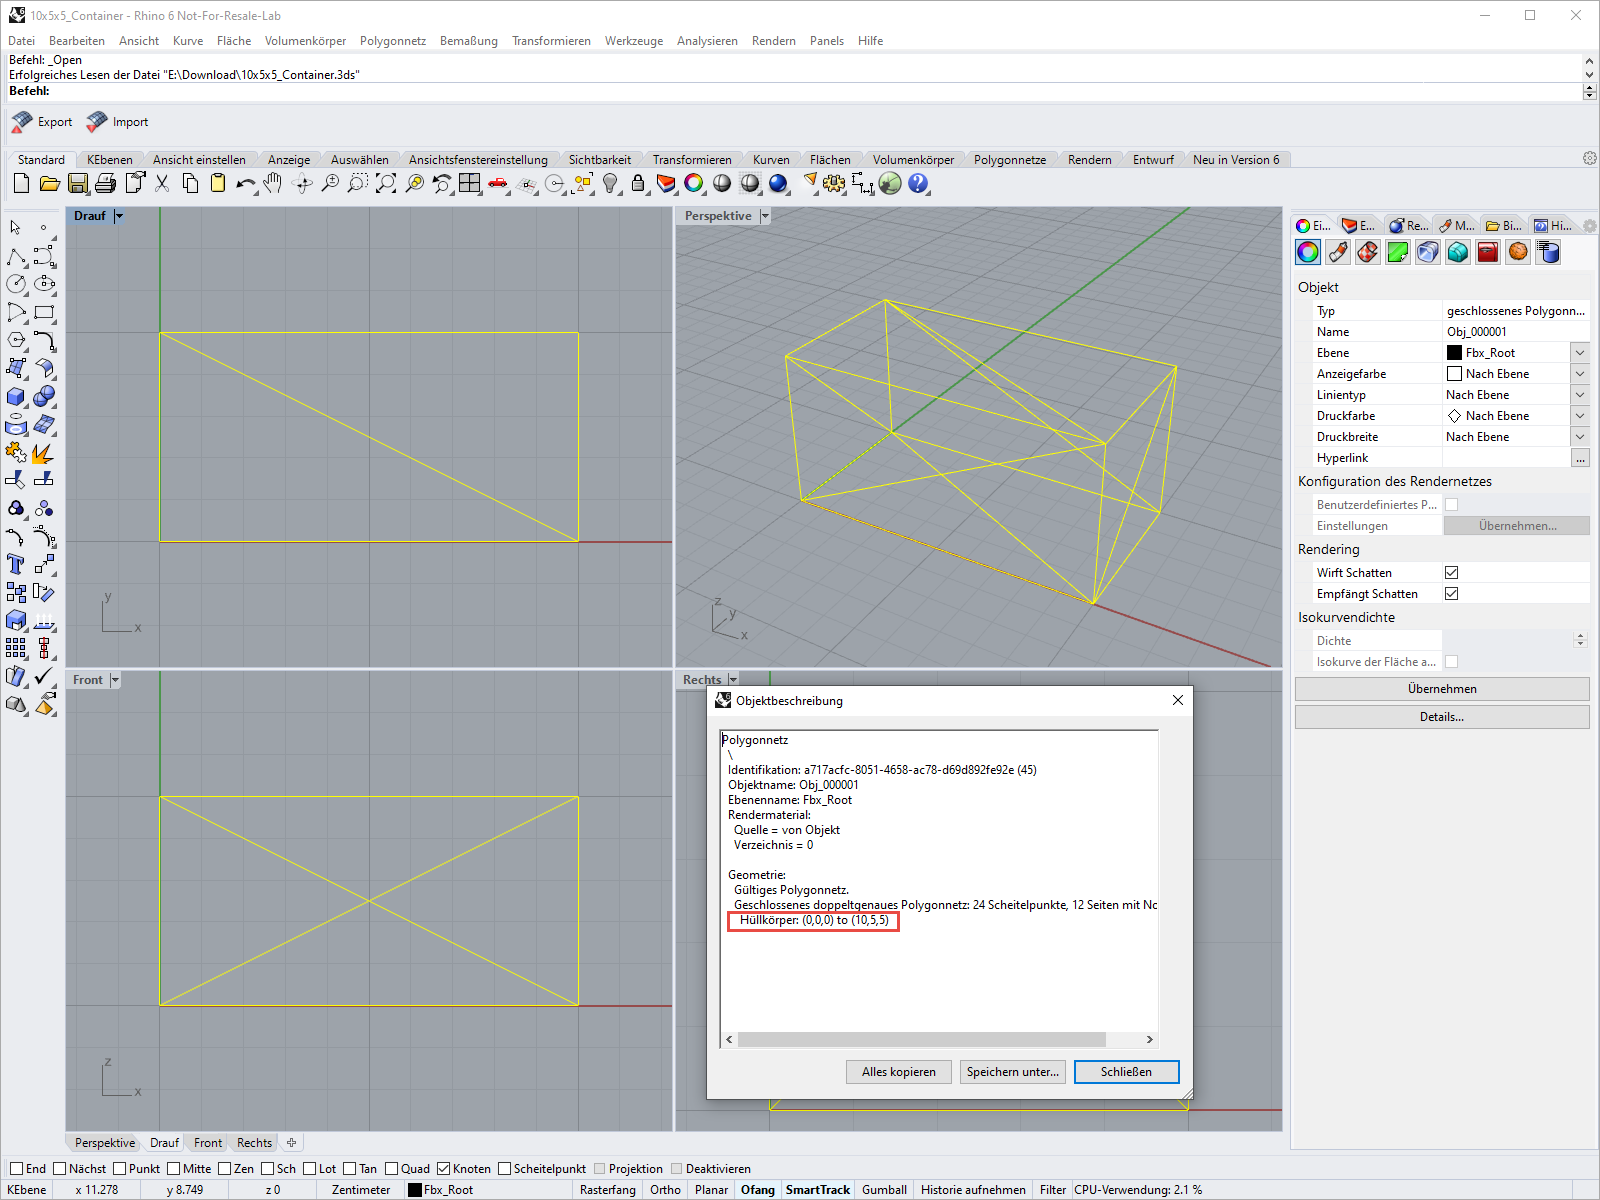Uncheck Wirft Schatten in the Rendering section
This screenshot has height=1200, width=1600.
tap(1451, 572)
